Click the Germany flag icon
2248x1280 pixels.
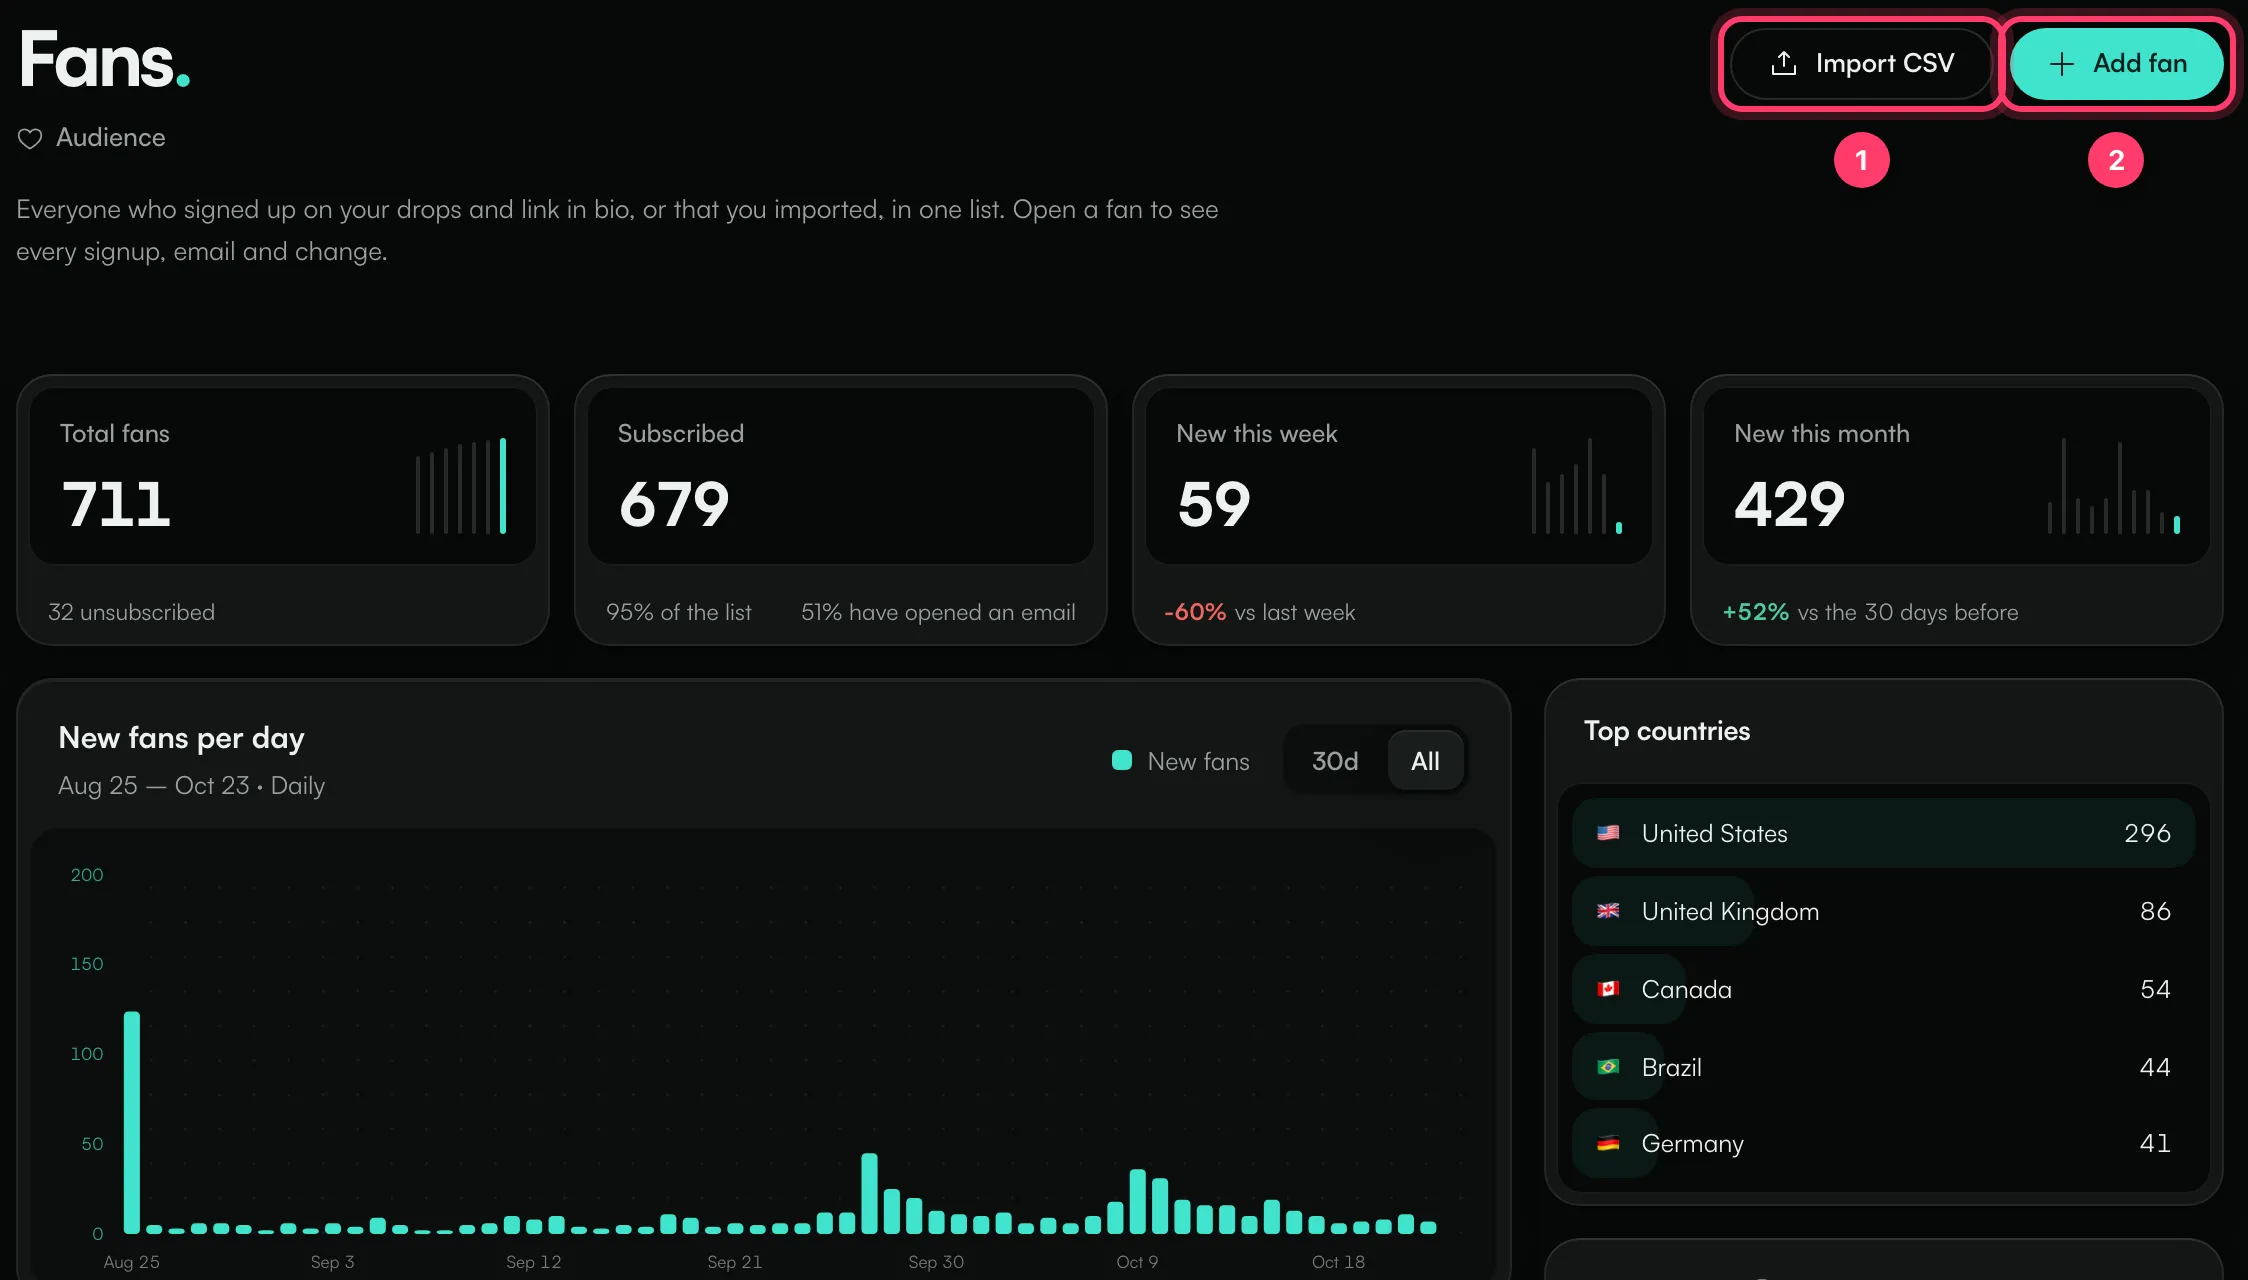click(x=1608, y=1143)
